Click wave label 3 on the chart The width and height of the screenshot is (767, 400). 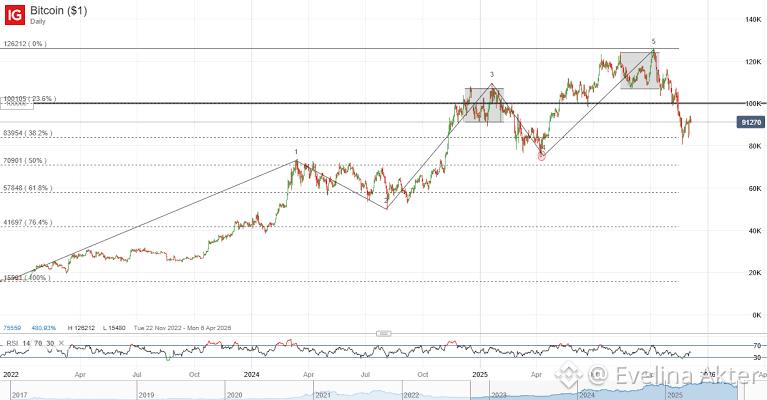492,75
